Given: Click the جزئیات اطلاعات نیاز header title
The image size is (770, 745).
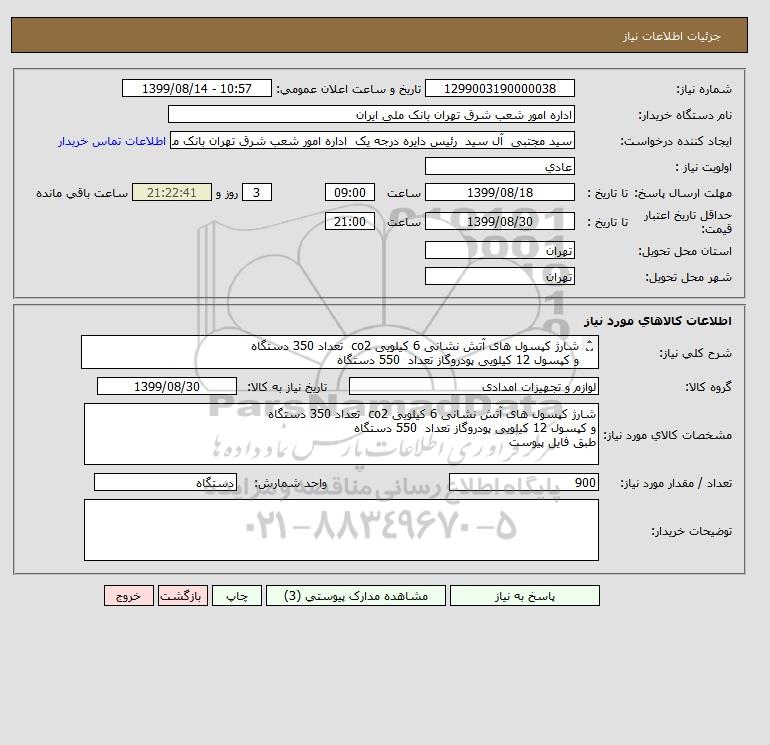Looking at the screenshot, I should [671, 36].
